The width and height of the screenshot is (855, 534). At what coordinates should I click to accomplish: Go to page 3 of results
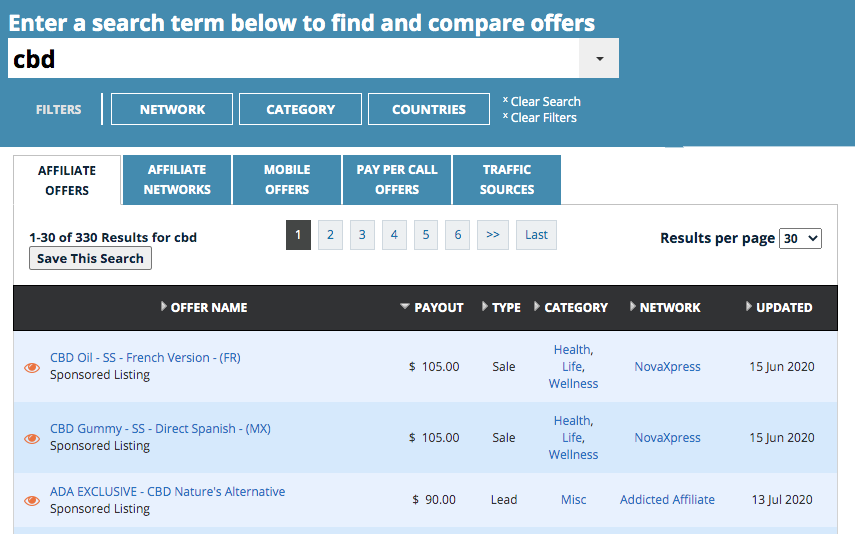click(x=362, y=235)
